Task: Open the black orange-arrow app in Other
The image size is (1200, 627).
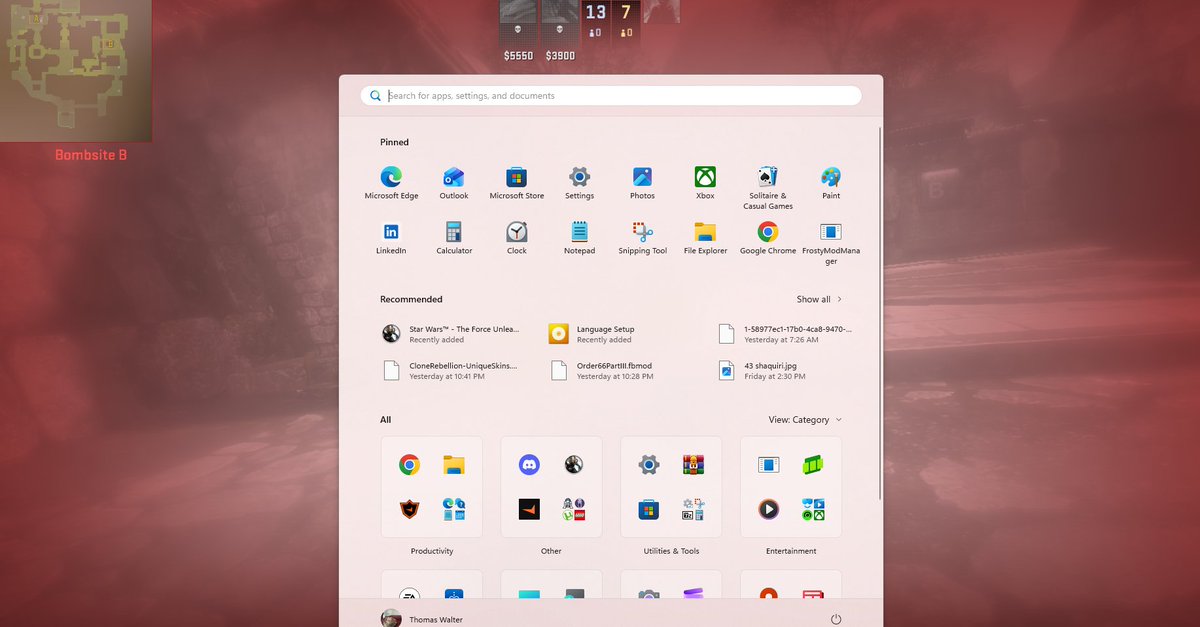Action: (x=529, y=509)
